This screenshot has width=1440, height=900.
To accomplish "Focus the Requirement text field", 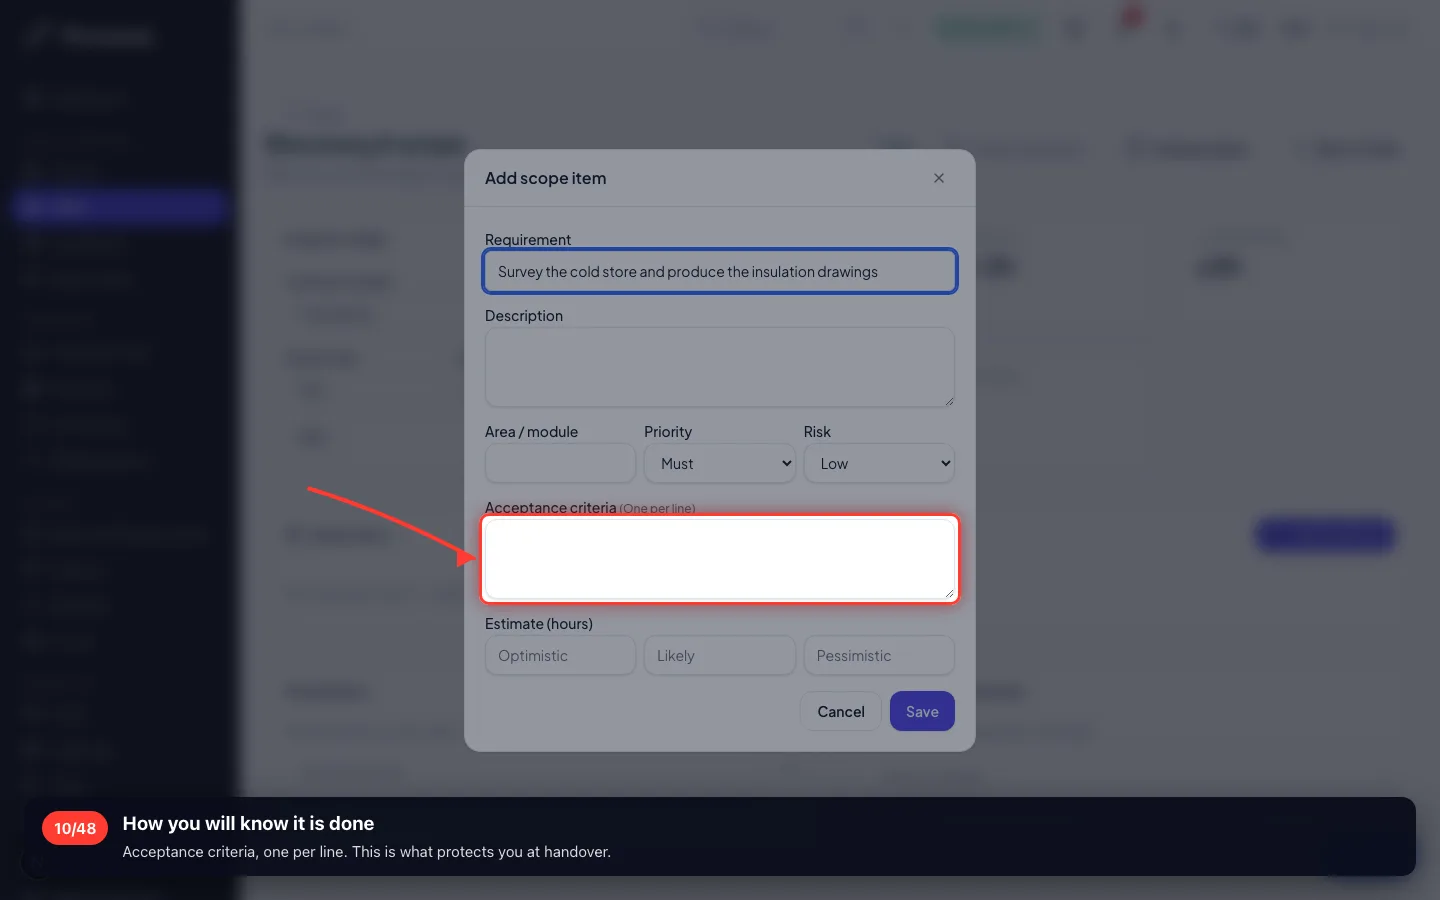I will pos(720,272).
